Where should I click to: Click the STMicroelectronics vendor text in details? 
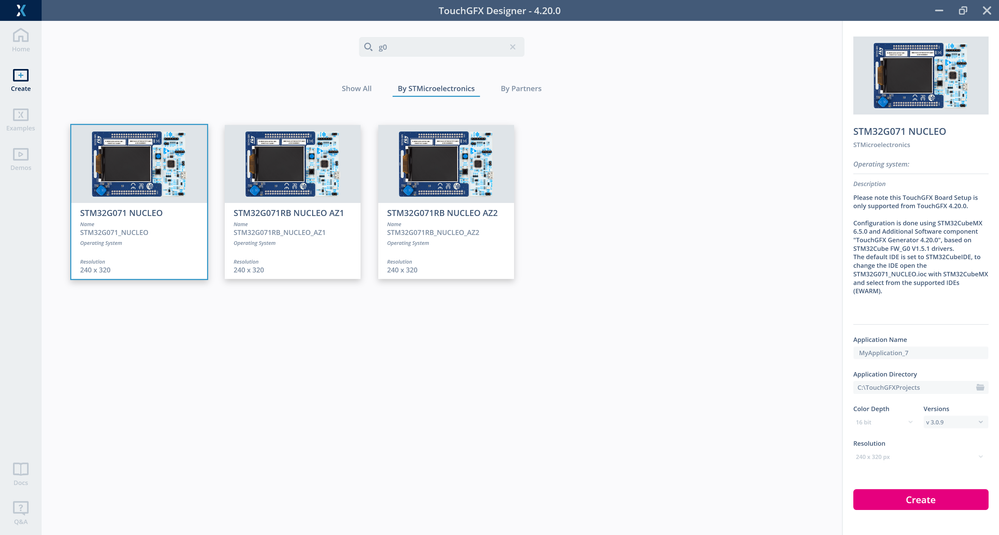[882, 145]
